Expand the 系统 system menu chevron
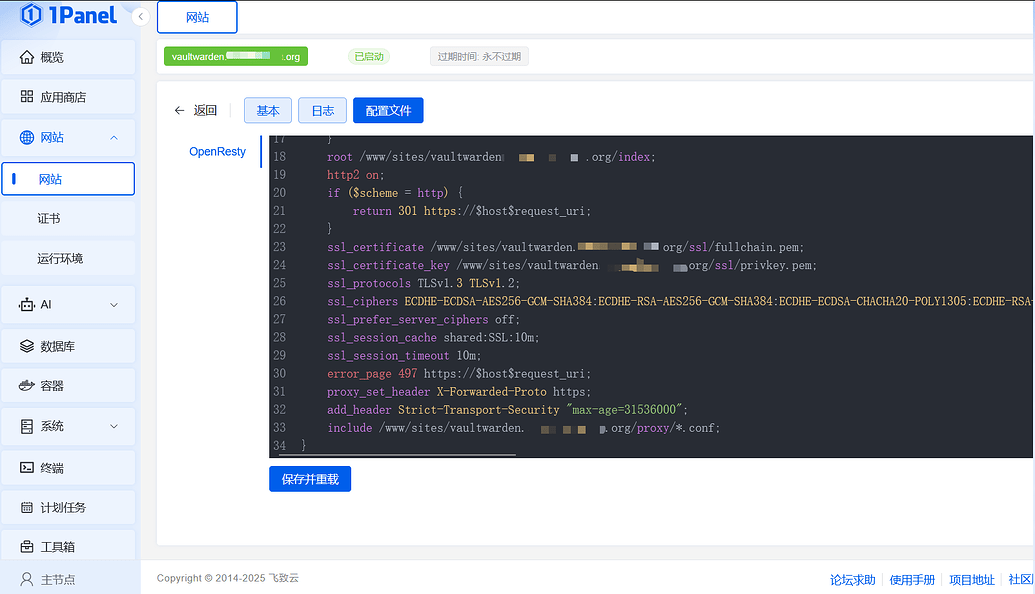 [114, 426]
